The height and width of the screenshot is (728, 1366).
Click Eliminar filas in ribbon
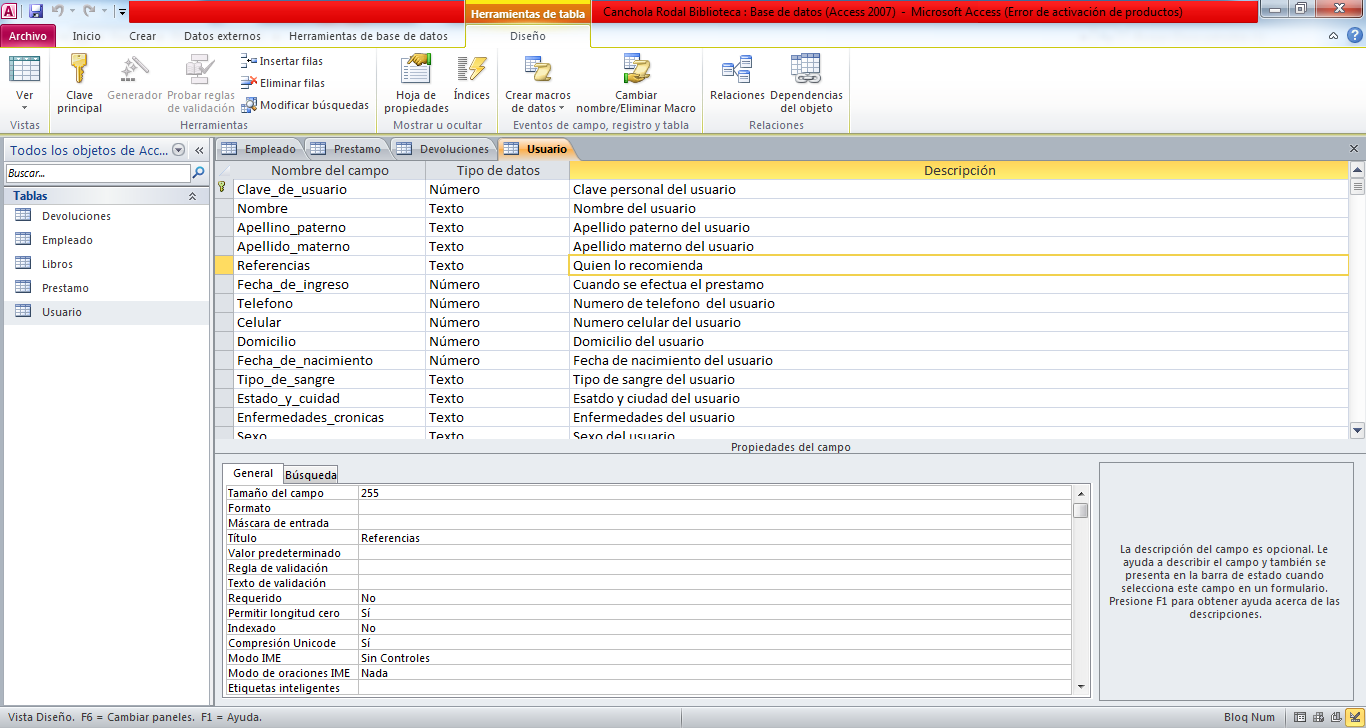(284, 83)
